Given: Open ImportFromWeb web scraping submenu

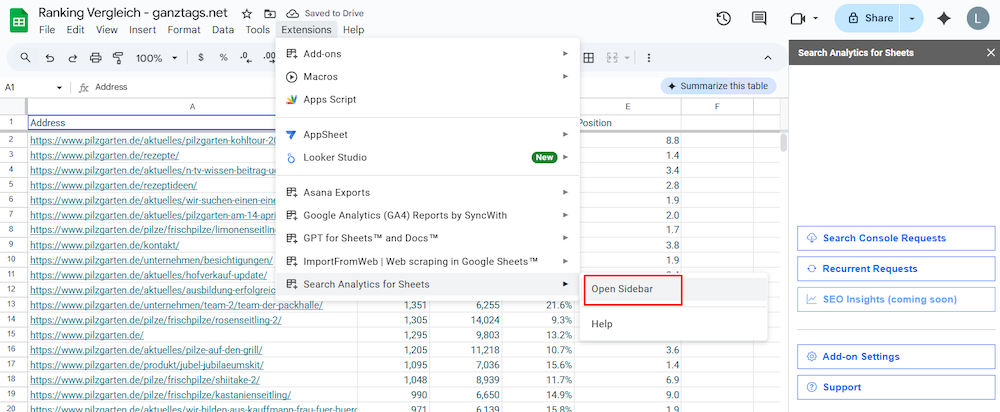Looking at the screenshot, I should click(x=427, y=261).
